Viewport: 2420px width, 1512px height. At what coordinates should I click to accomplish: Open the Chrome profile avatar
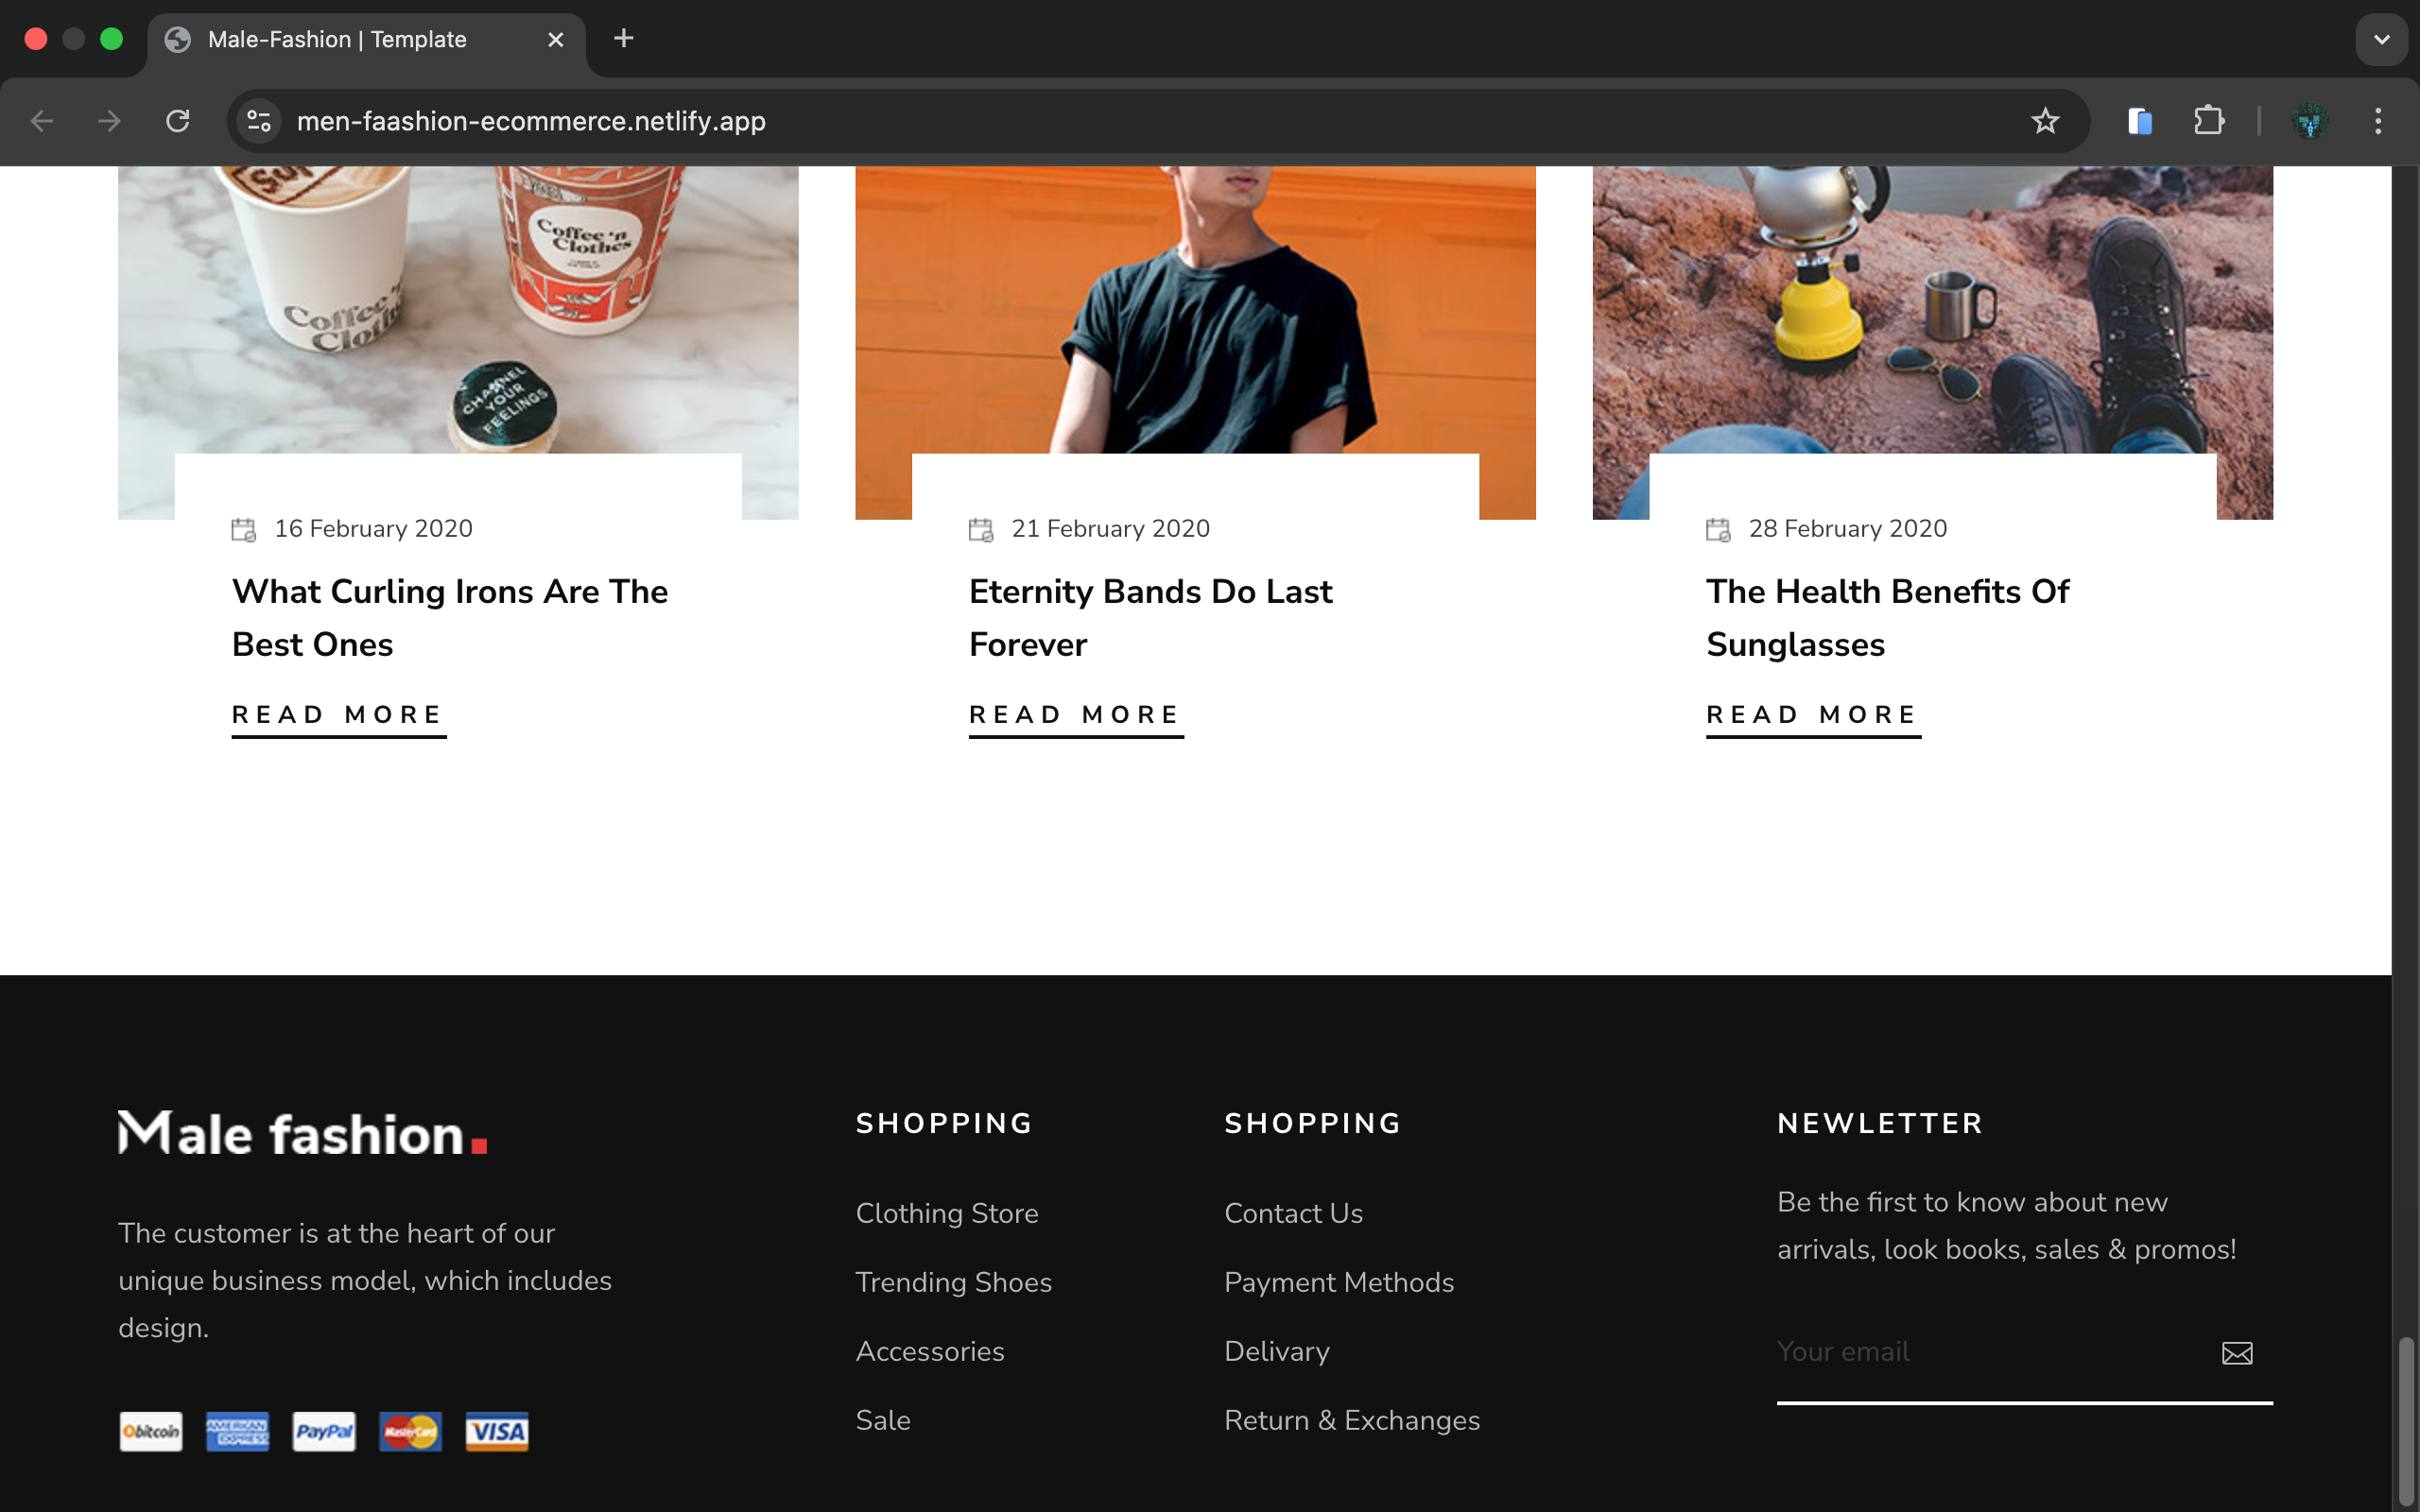(x=2309, y=121)
